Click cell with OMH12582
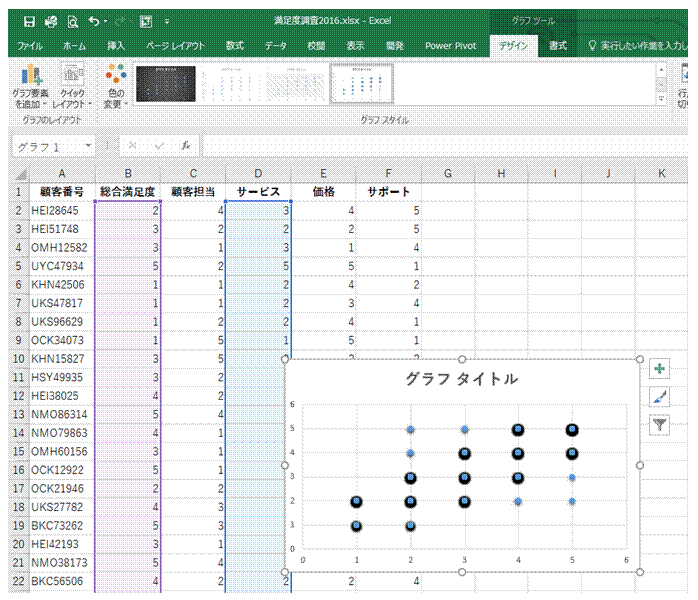 (x=62, y=247)
